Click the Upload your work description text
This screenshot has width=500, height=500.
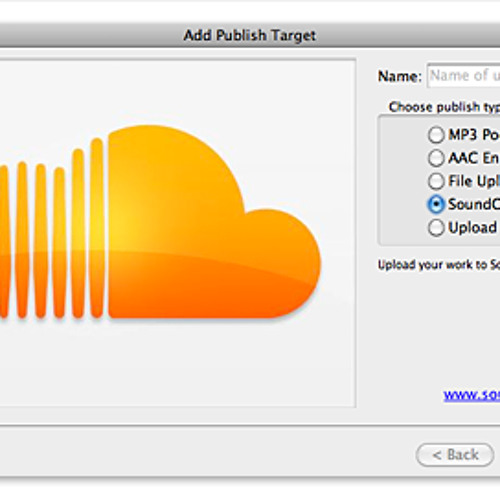pos(439,265)
